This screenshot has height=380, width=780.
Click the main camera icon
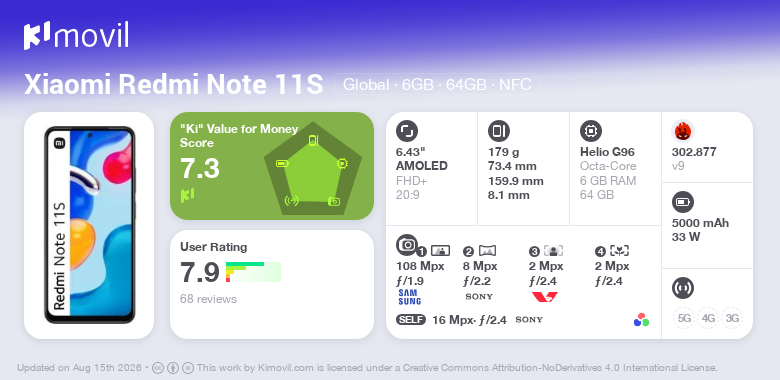tap(406, 244)
